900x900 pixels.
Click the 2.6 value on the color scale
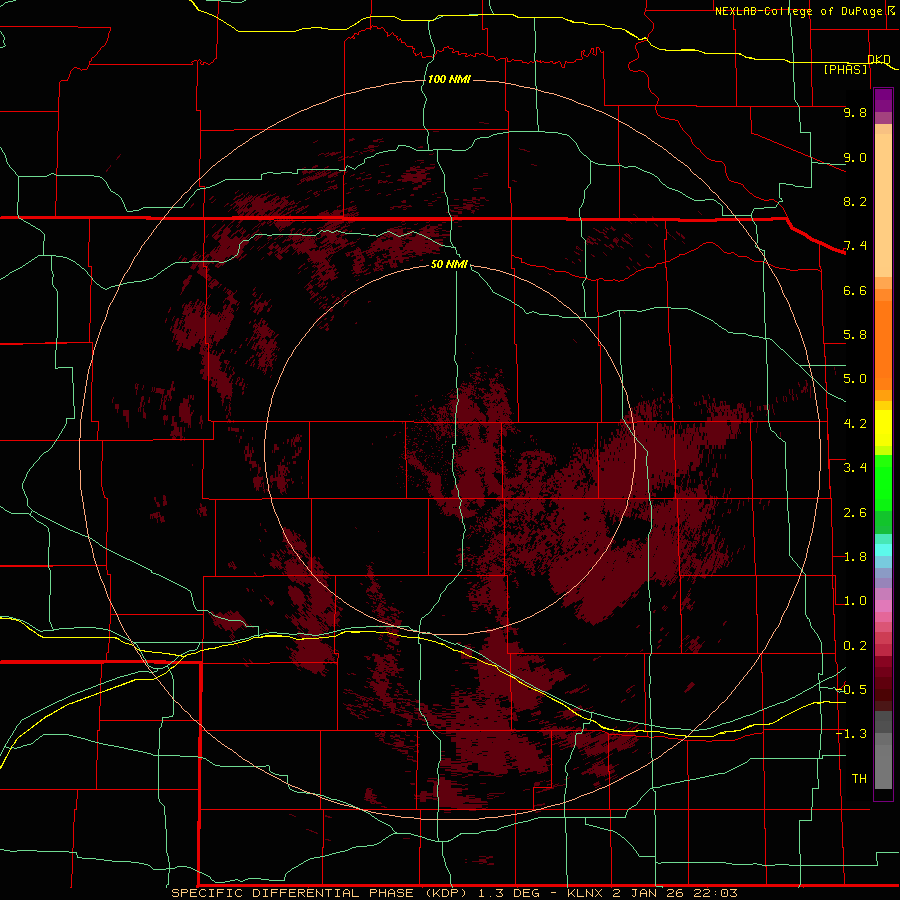(x=855, y=513)
